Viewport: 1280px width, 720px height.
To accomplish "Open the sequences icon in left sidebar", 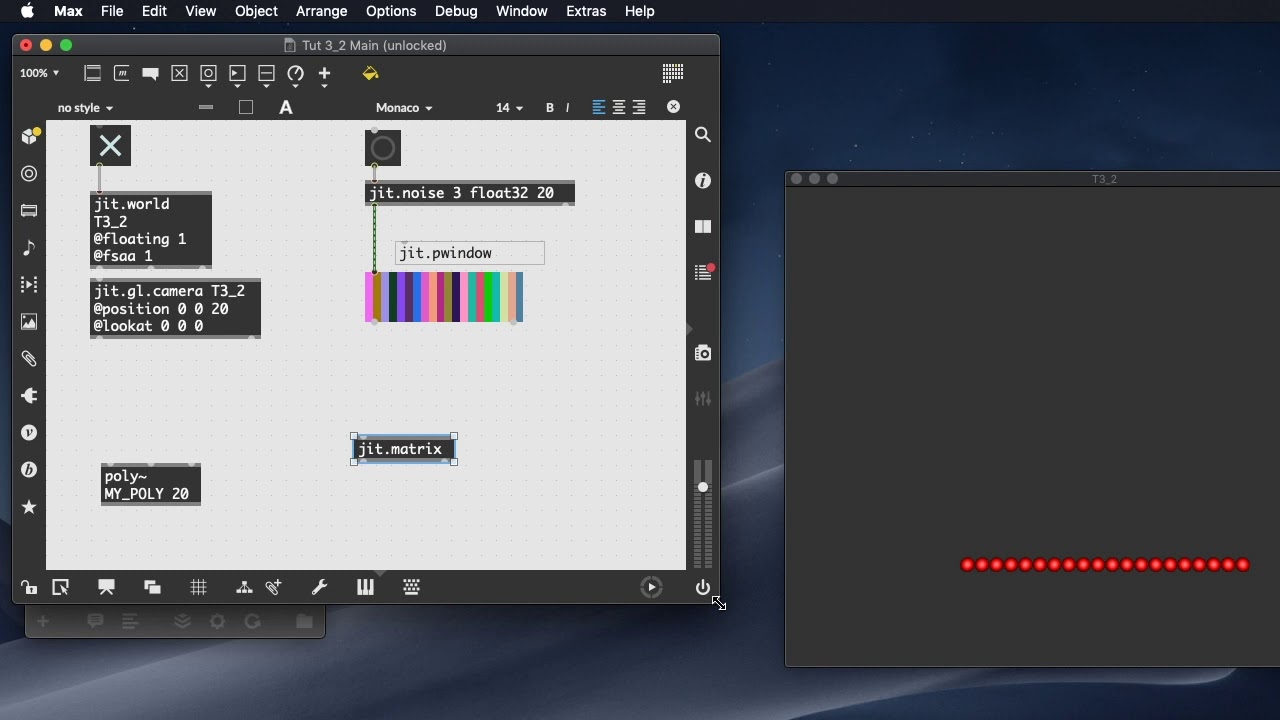I will tap(29, 285).
